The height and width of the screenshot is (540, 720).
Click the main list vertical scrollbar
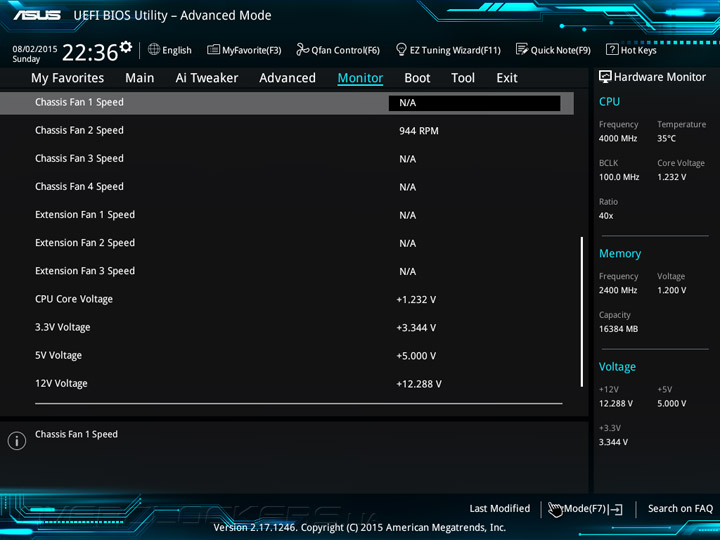point(582,311)
